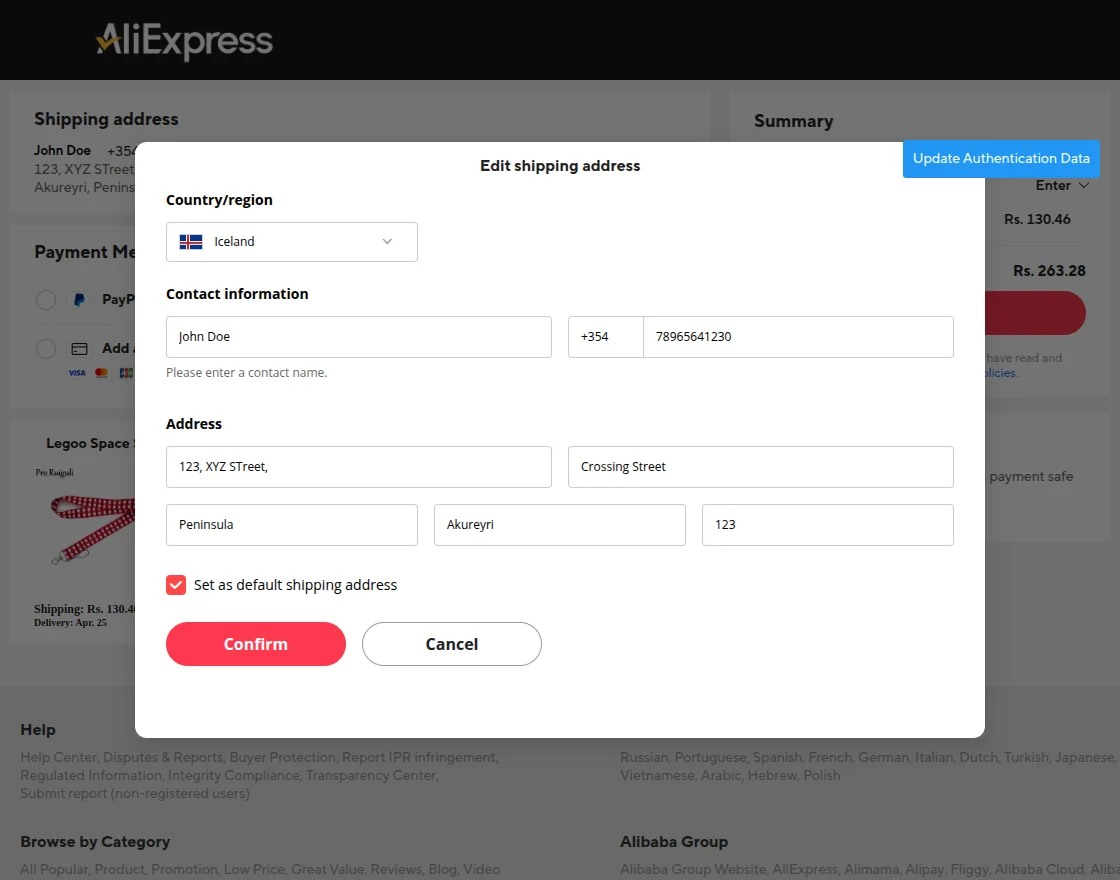Expand the Enter section in Summary

pos(1063,185)
